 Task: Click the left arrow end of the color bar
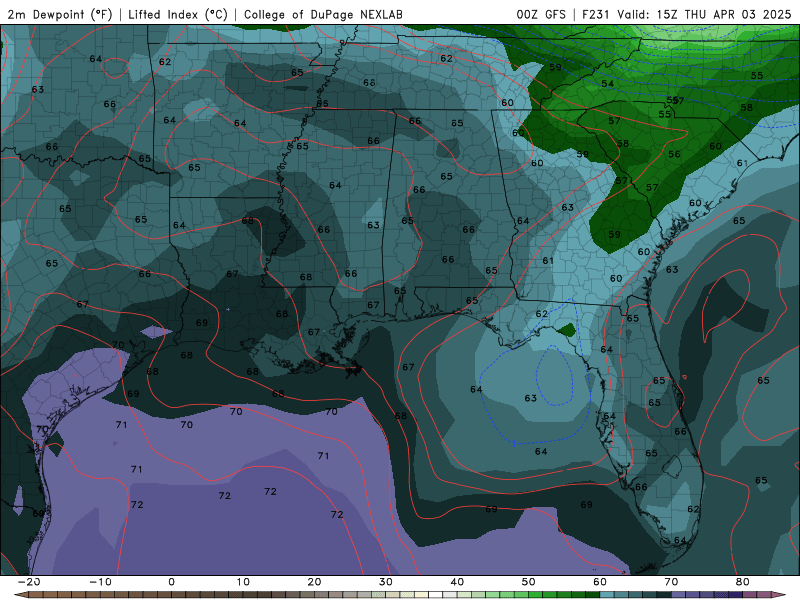pos(20,595)
